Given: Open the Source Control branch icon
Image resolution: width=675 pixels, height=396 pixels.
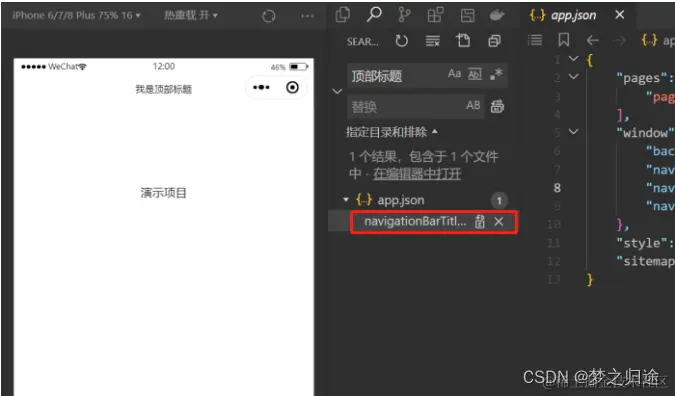Looking at the screenshot, I should pyautogui.click(x=404, y=15).
